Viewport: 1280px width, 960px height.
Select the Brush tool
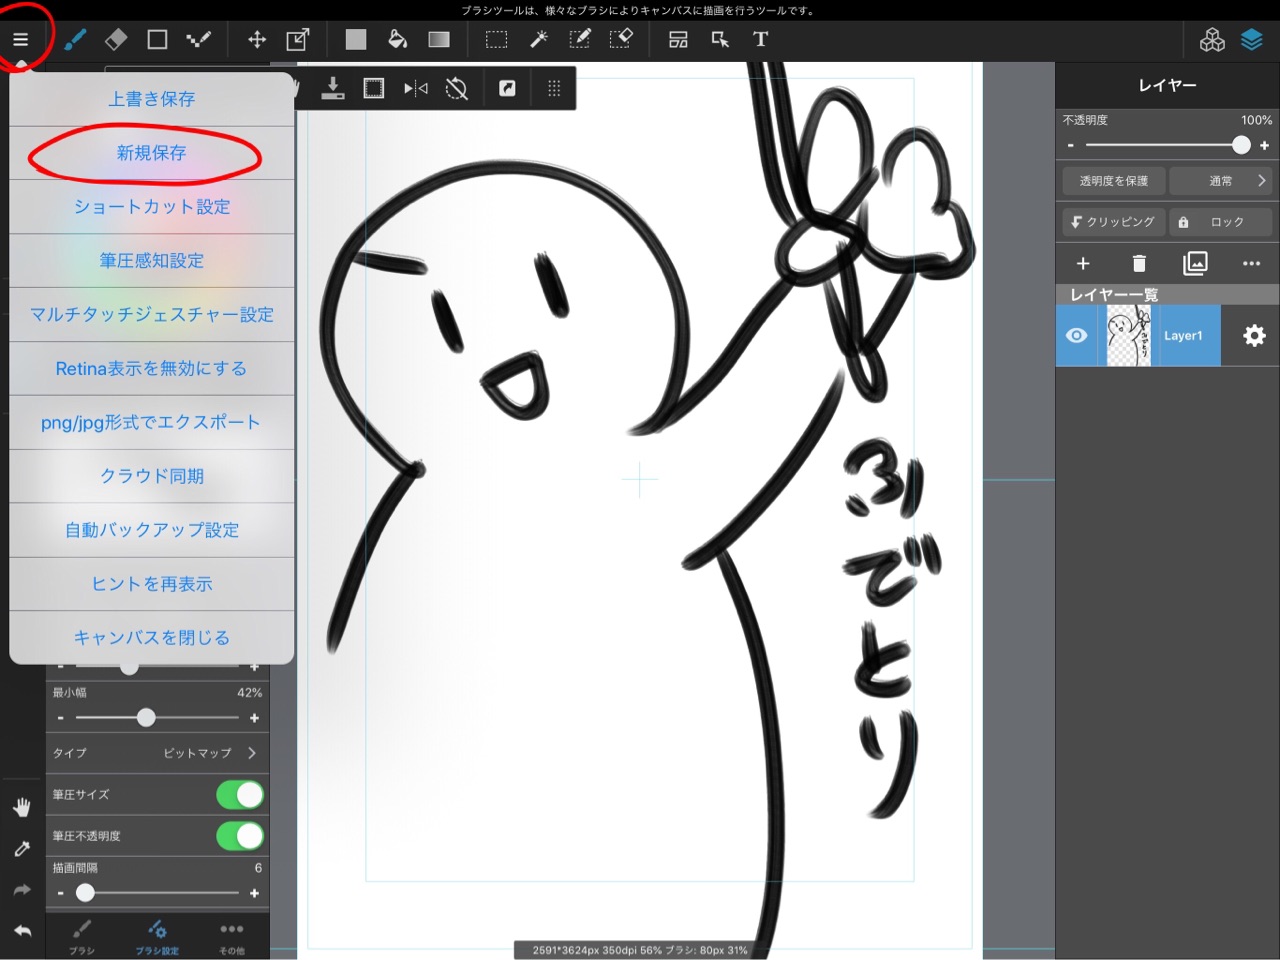pyautogui.click(x=75, y=40)
